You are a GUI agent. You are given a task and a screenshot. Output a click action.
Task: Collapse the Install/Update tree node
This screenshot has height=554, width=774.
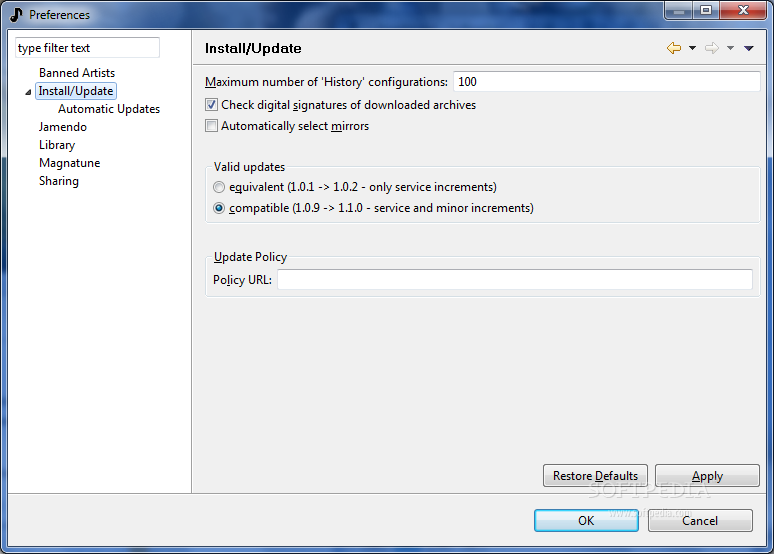pyautogui.click(x=28, y=92)
